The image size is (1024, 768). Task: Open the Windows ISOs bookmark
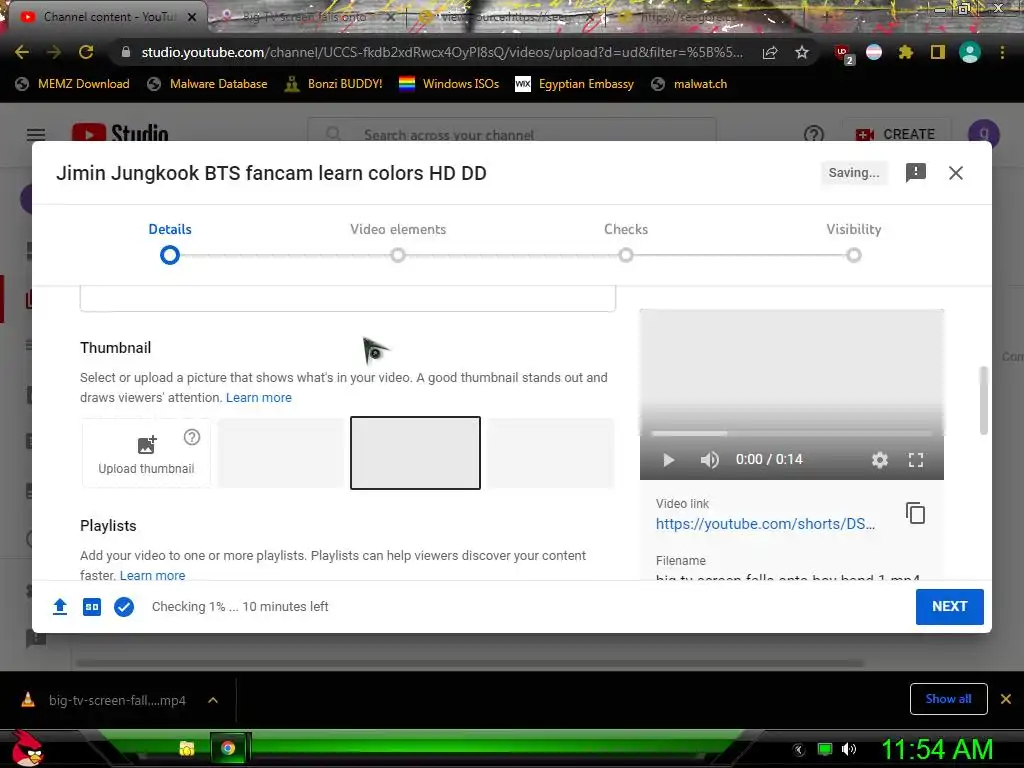tap(449, 84)
